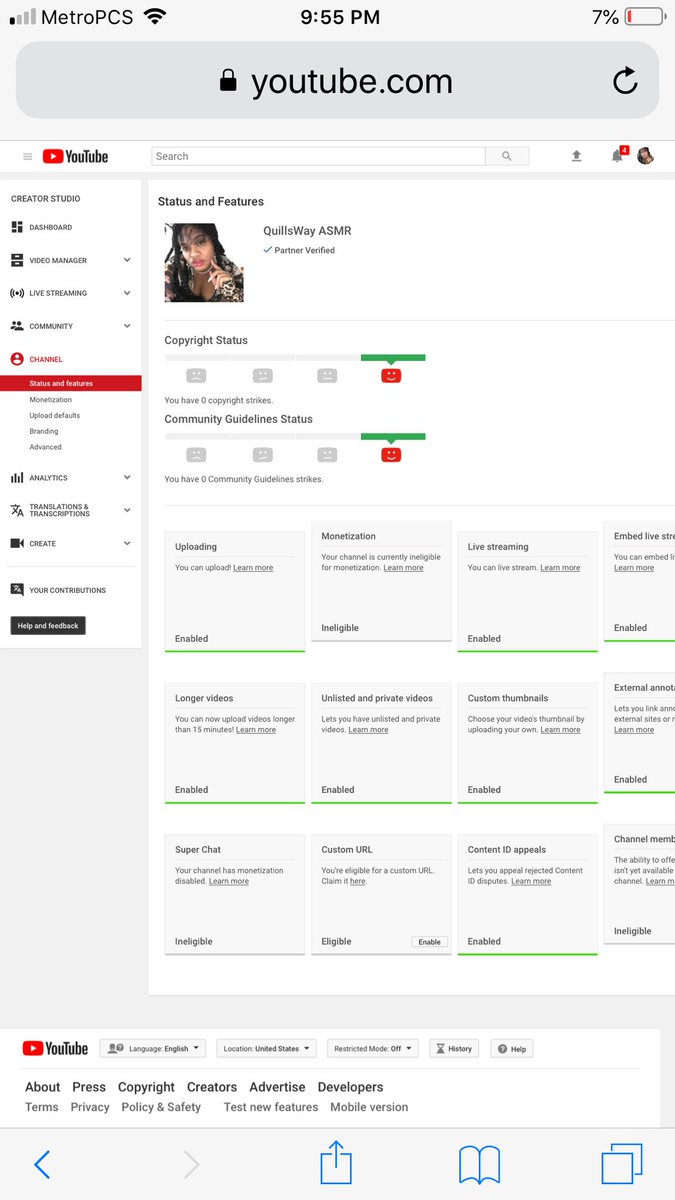The height and width of the screenshot is (1200, 675).
Task: Click Learn more on Super Chat card
Action: [229, 881]
